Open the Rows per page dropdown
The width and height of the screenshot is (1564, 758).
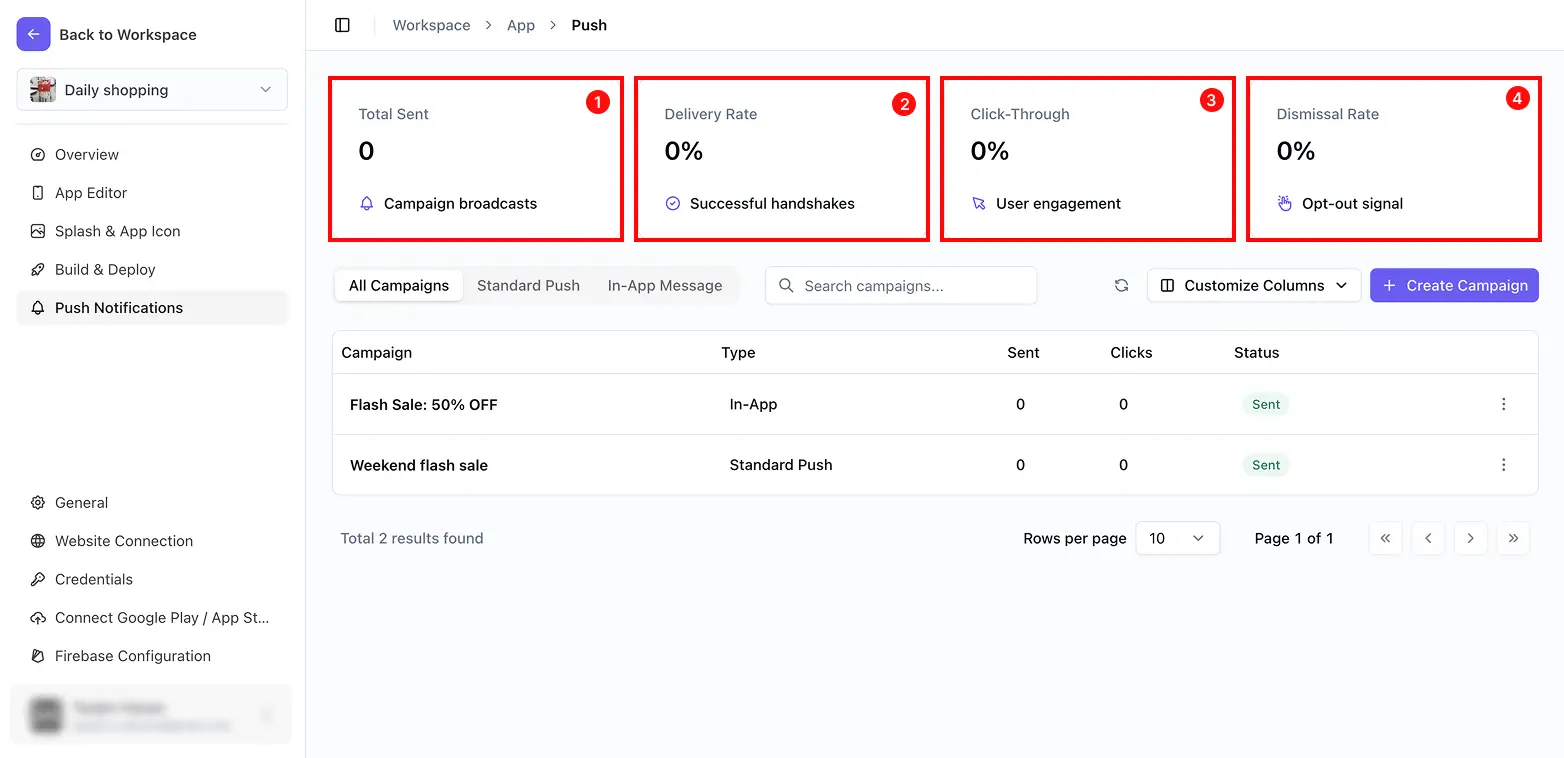[1178, 538]
